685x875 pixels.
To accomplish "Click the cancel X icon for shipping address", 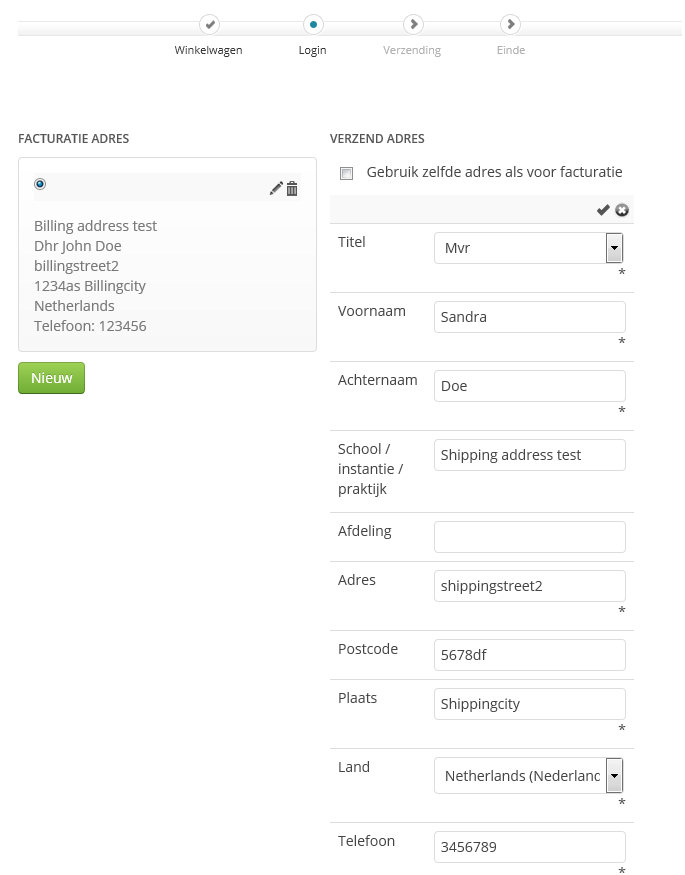I will pyautogui.click(x=622, y=210).
